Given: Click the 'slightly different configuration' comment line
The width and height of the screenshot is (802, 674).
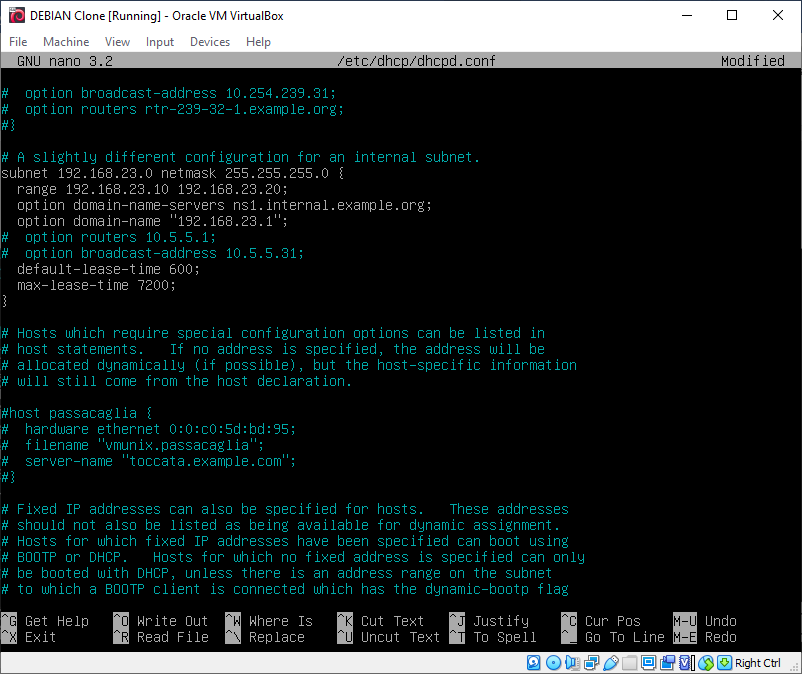Looking at the screenshot, I should point(240,157).
